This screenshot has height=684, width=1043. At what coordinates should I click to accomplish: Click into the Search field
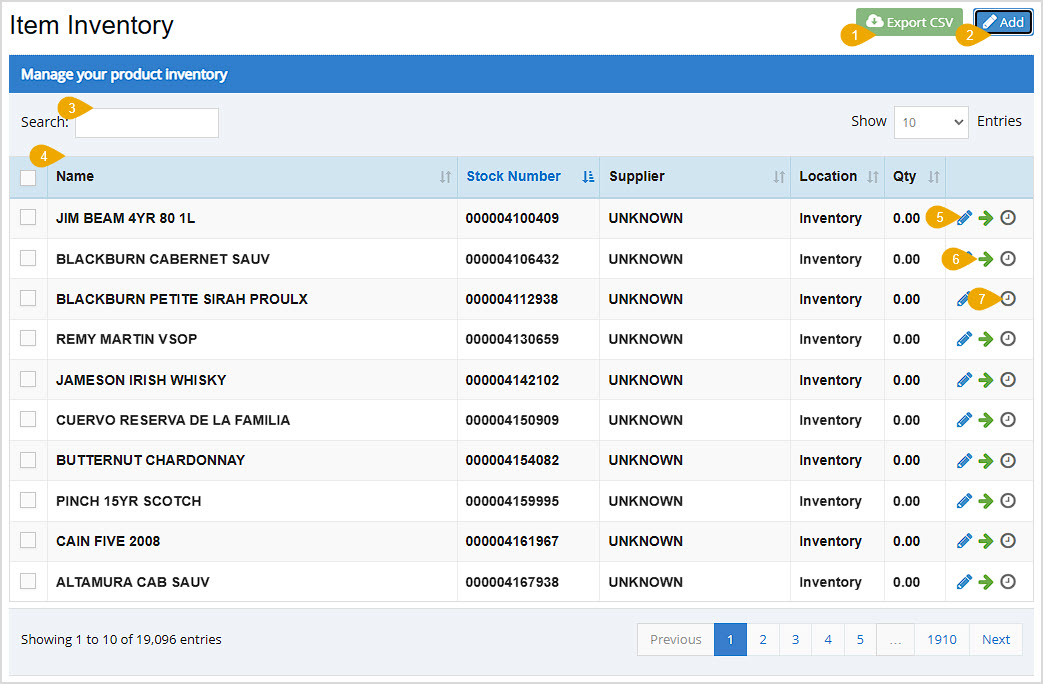tap(146, 122)
